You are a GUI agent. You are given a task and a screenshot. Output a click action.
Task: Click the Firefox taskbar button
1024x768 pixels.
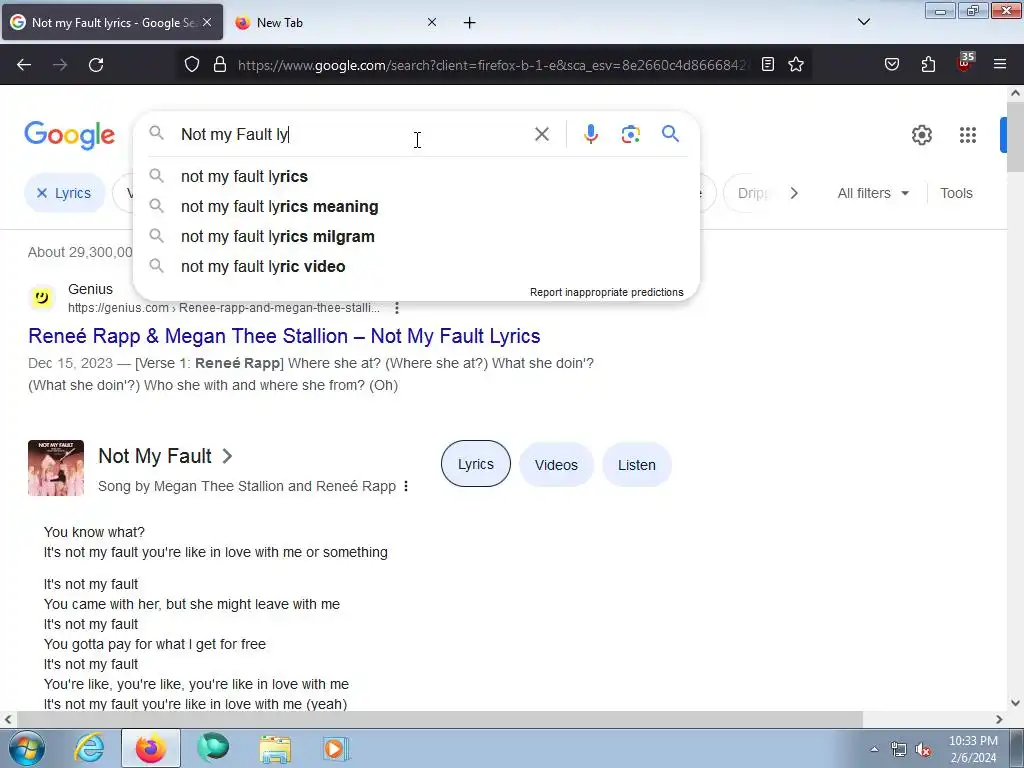[x=151, y=748]
